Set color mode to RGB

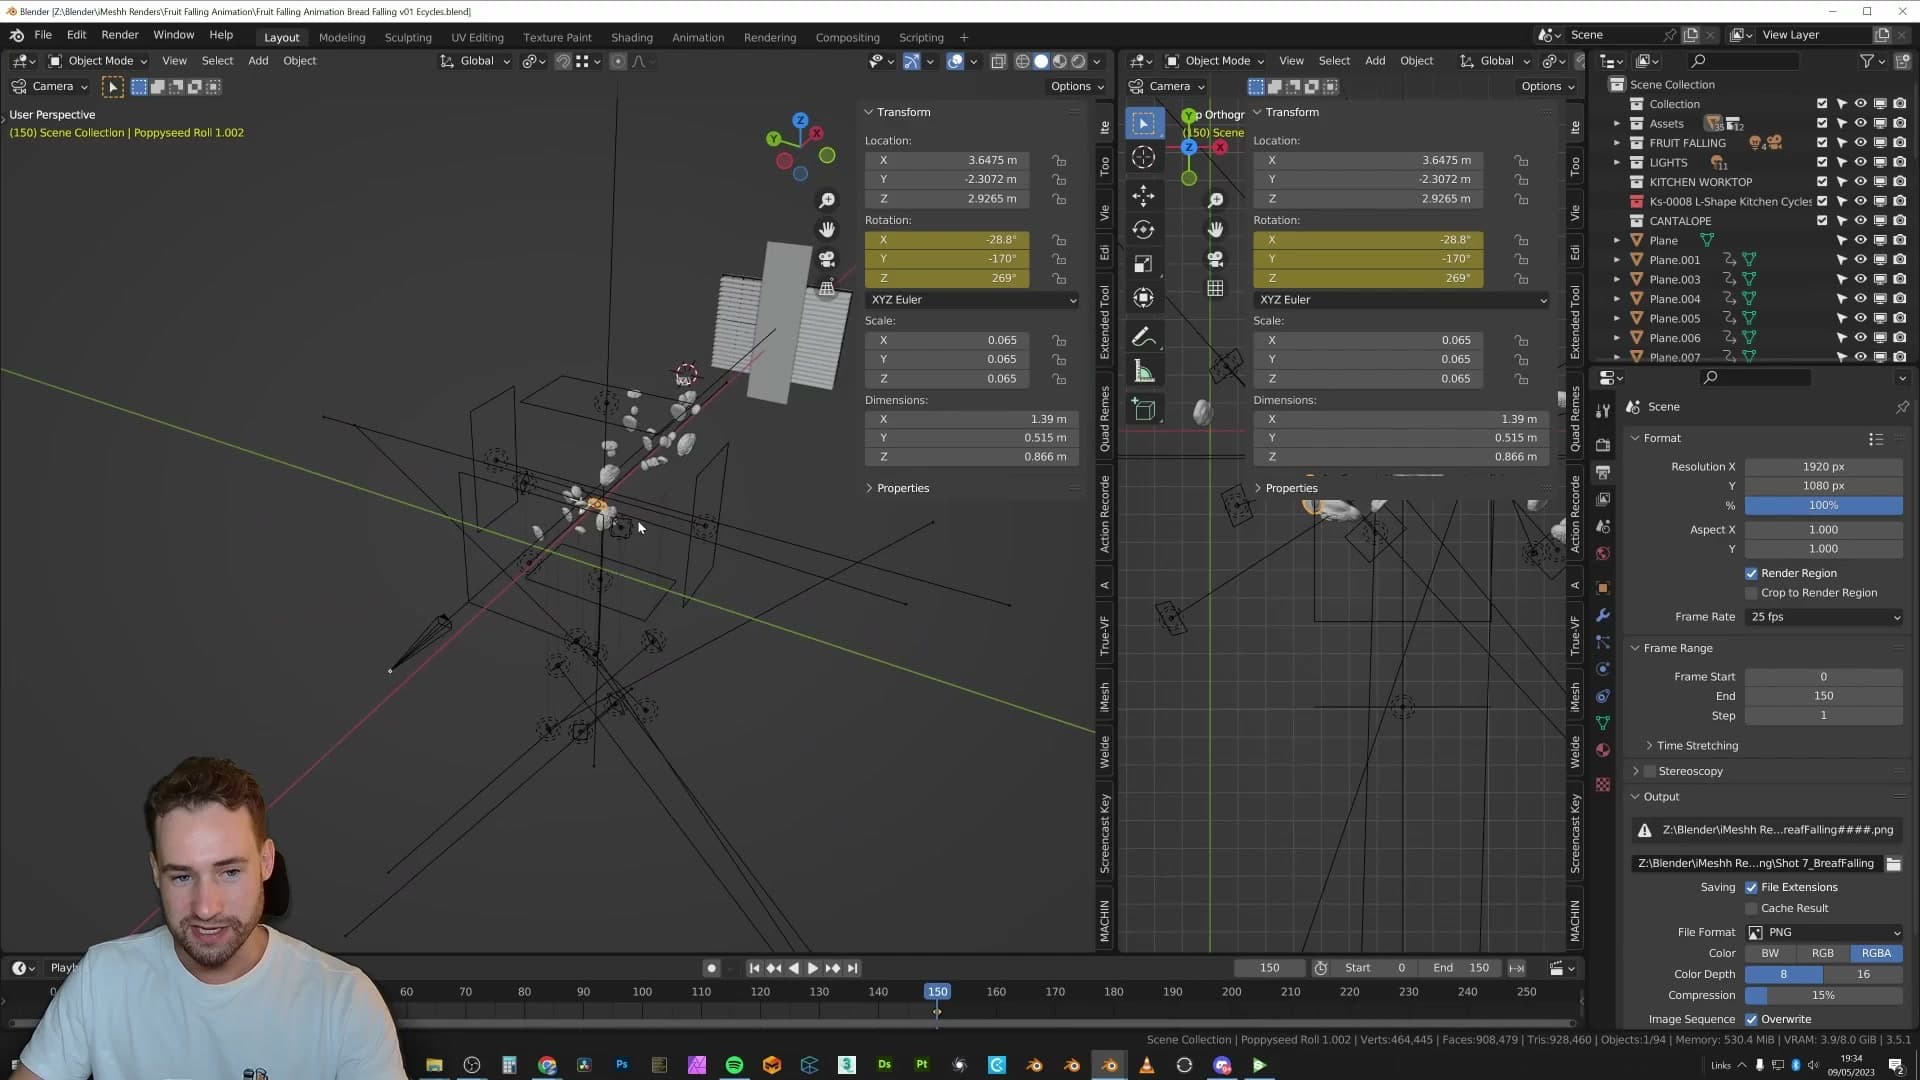coord(1823,954)
